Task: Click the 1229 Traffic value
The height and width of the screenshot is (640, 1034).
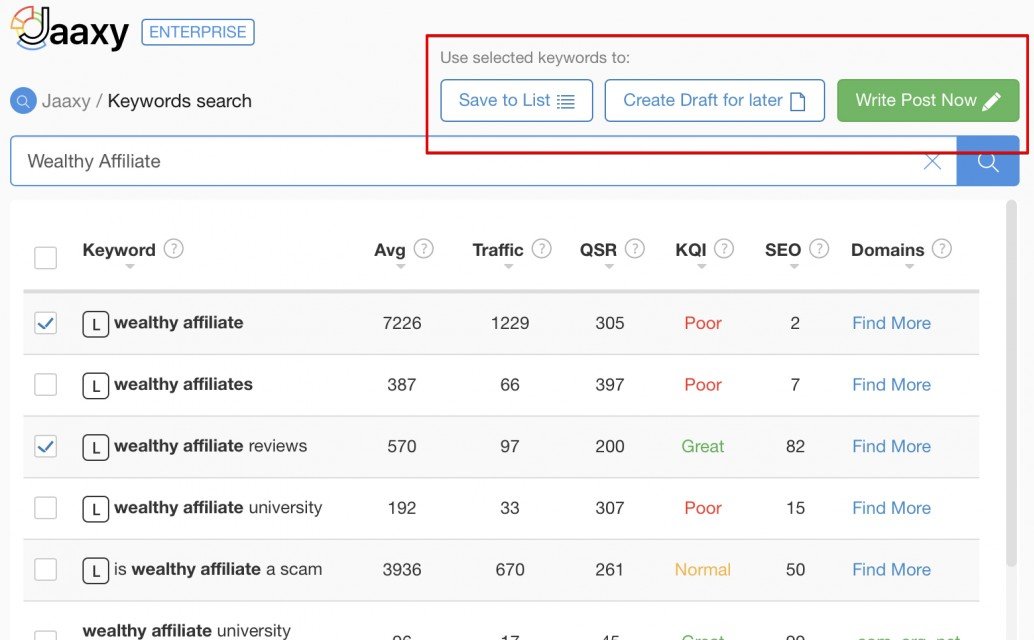Action: (x=510, y=323)
